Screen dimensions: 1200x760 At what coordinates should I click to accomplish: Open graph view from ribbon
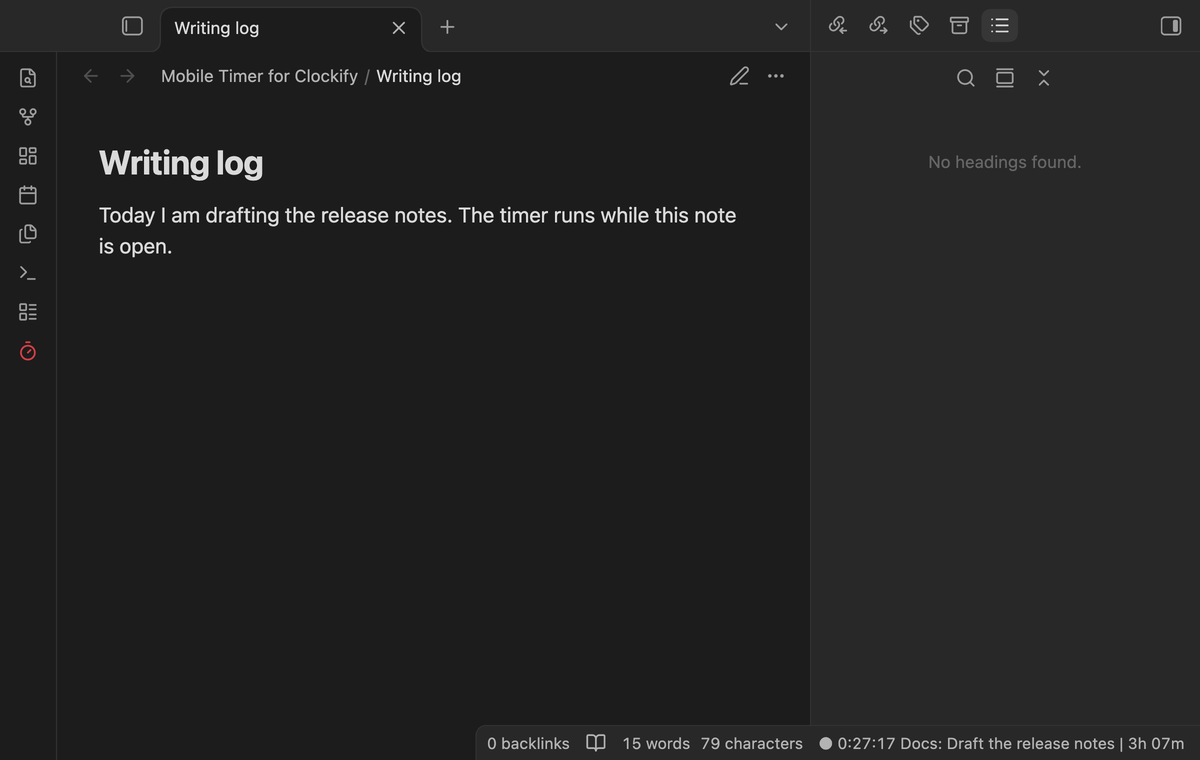(x=28, y=117)
